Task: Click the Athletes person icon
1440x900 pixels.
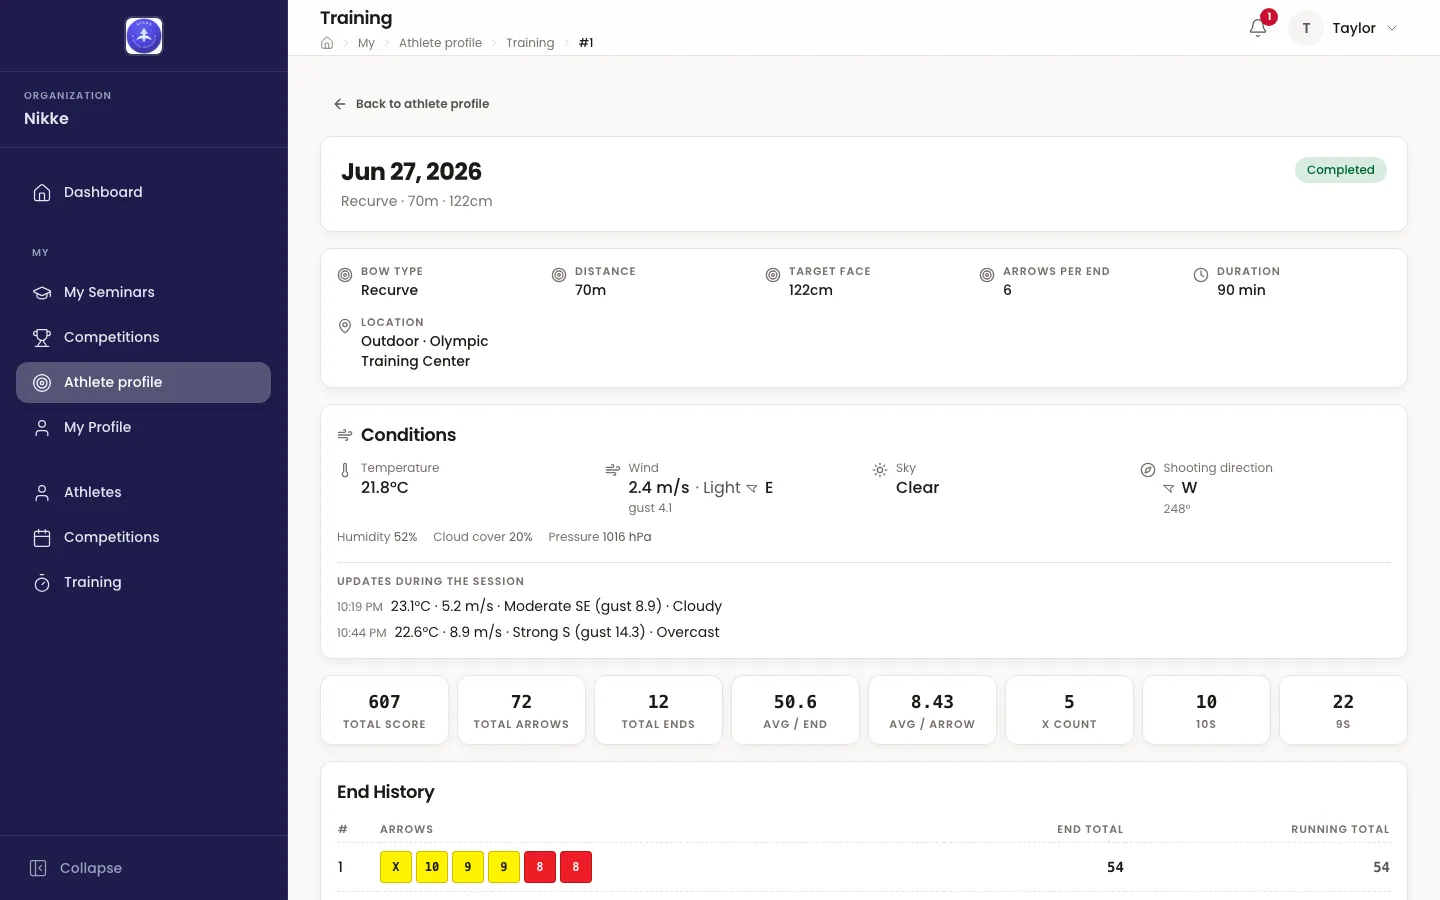Action: pos(42,492)
